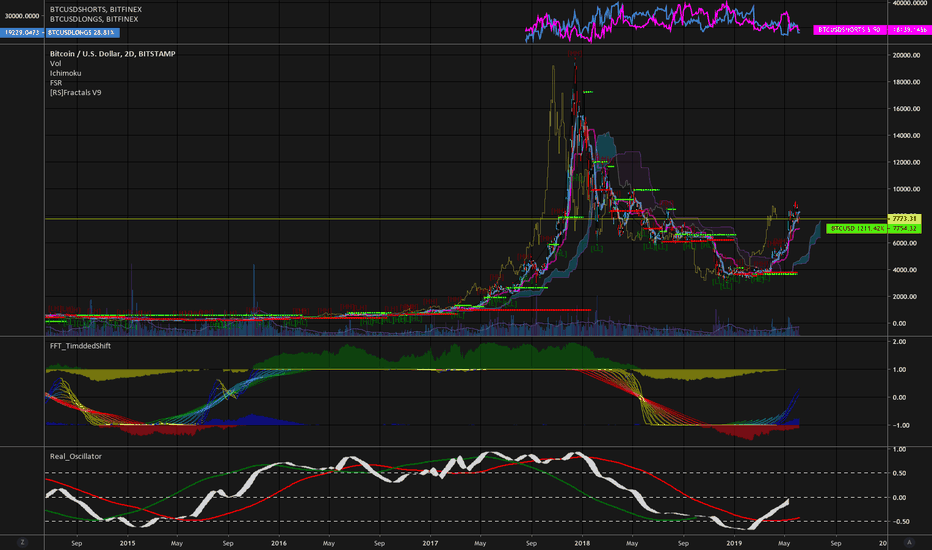The image size is (932, 550).
Task: Select the Ichimoku indicator label
Action: click(x=65, y=73)
